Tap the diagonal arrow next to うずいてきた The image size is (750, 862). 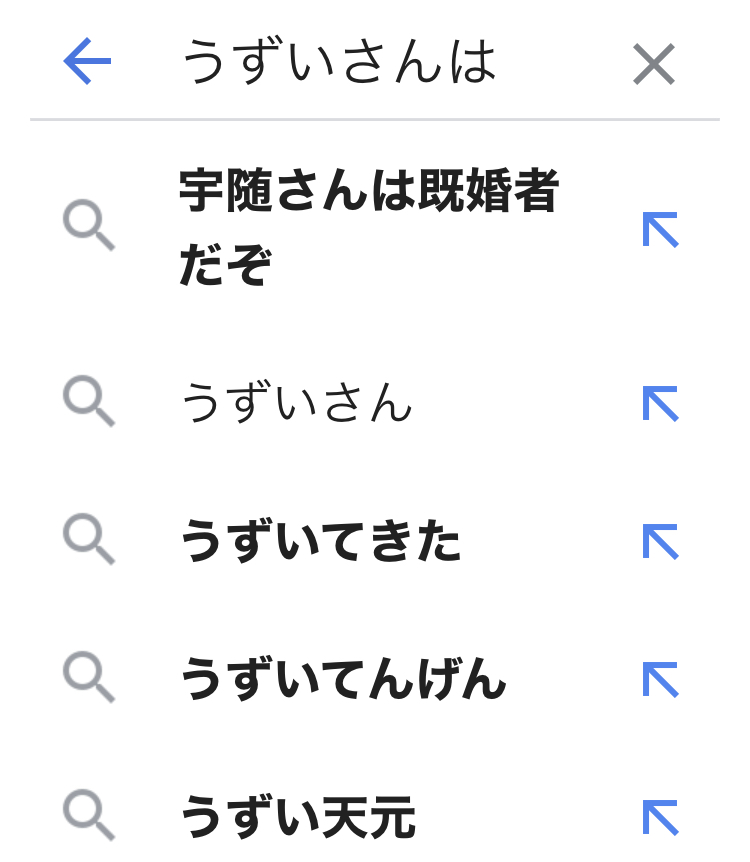pos(660,541)
